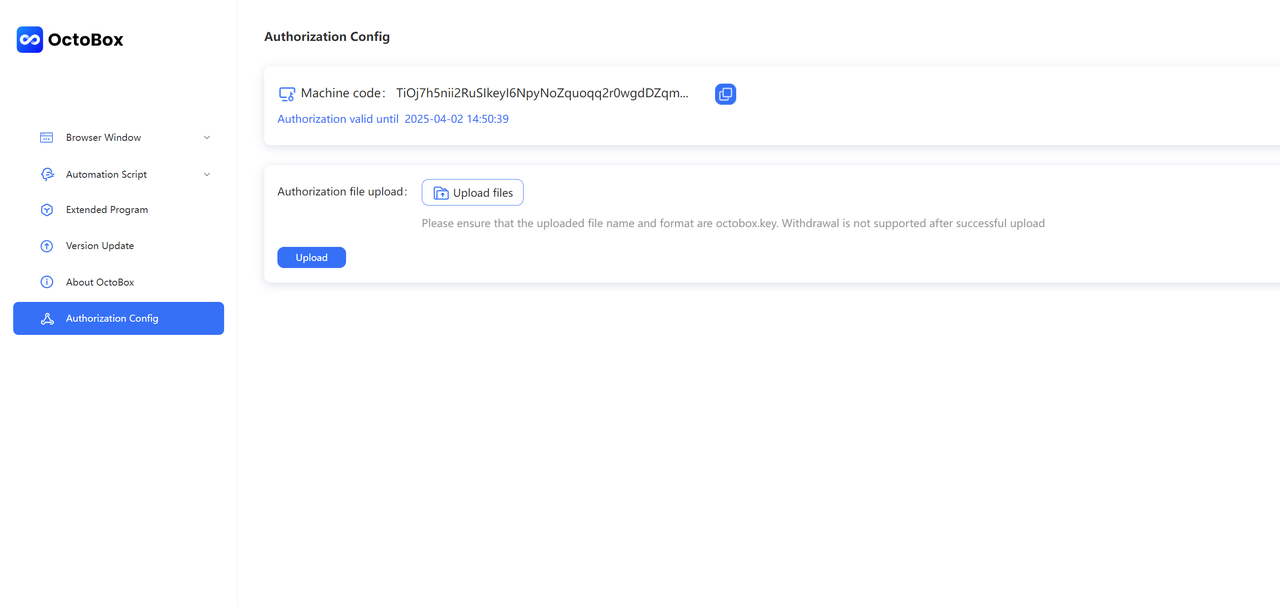This screenshot has width=1280, height=606.
Task: Expand the Automation Script submenu chevron
Action: [207, 174]
